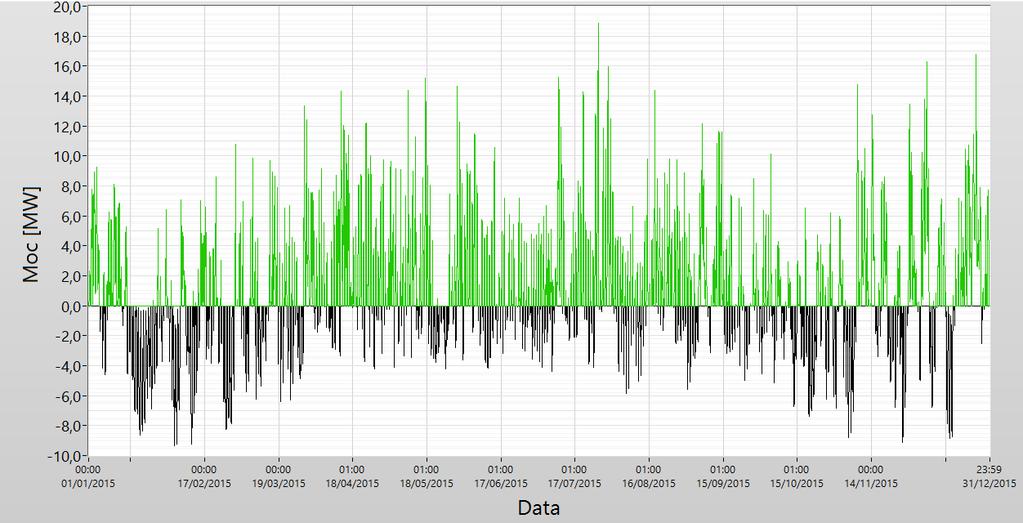Click the 18/05/2015 date label
The height and width of the screenshot is (523, 1023).
[427, 483]
